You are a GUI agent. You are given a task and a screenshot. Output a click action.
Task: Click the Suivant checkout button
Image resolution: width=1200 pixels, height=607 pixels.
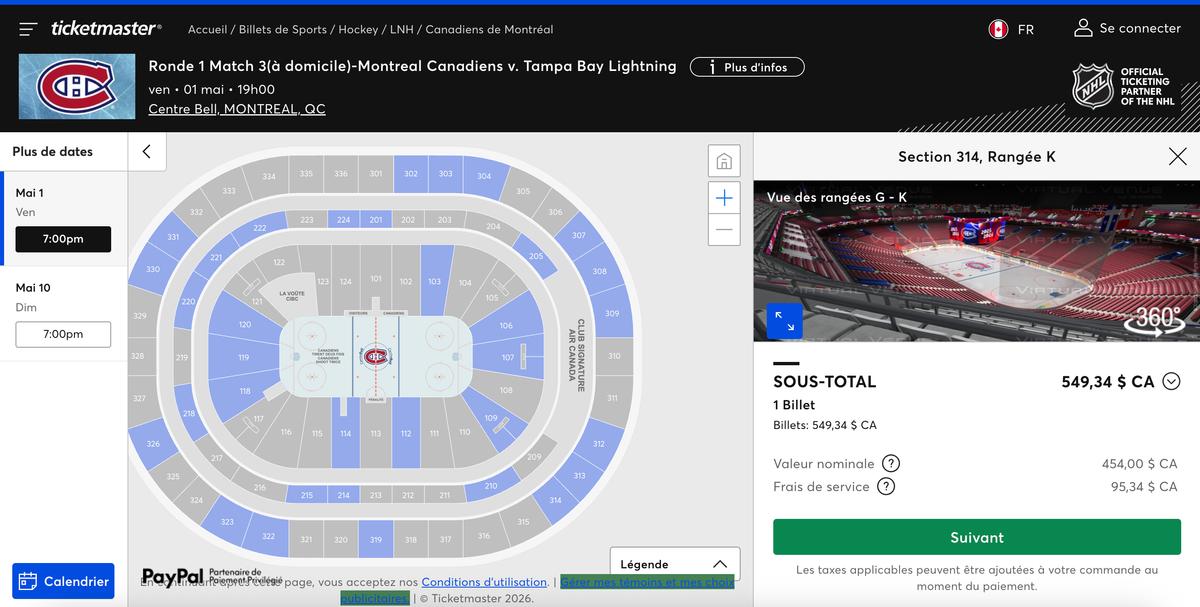coord(976,537)
